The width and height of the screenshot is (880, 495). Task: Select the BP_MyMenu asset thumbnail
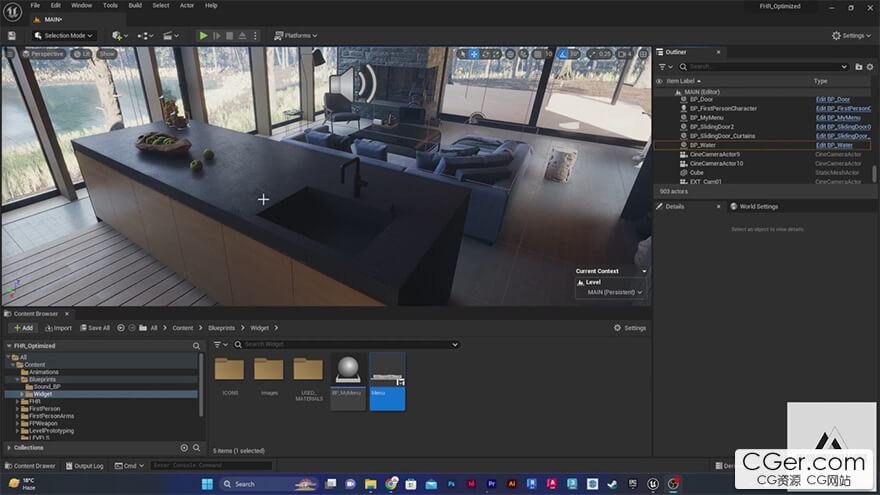pos(348,382)
